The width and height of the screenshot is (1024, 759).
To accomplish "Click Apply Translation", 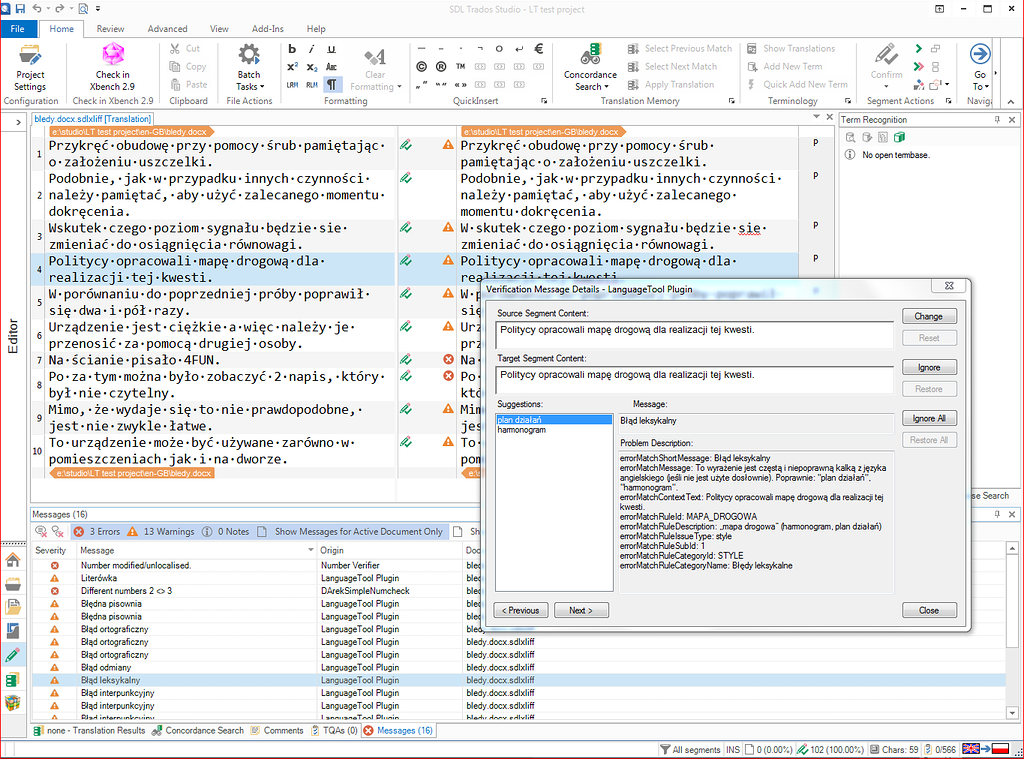I will pos(671,84).
